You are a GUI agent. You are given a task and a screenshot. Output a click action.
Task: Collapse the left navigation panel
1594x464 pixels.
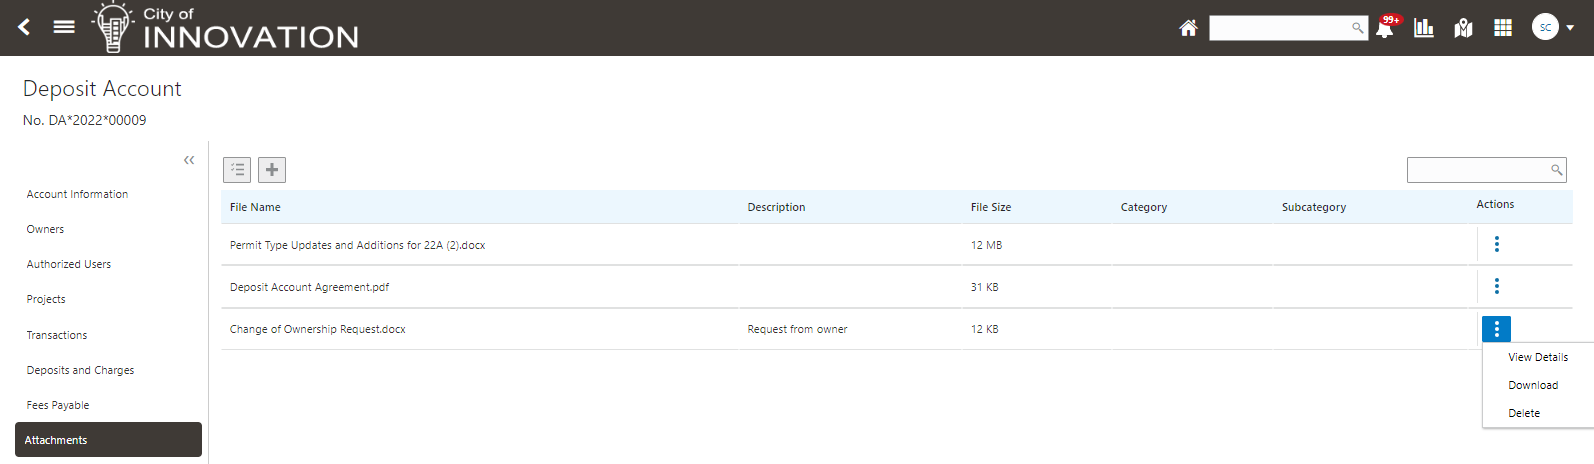point(189,160)
